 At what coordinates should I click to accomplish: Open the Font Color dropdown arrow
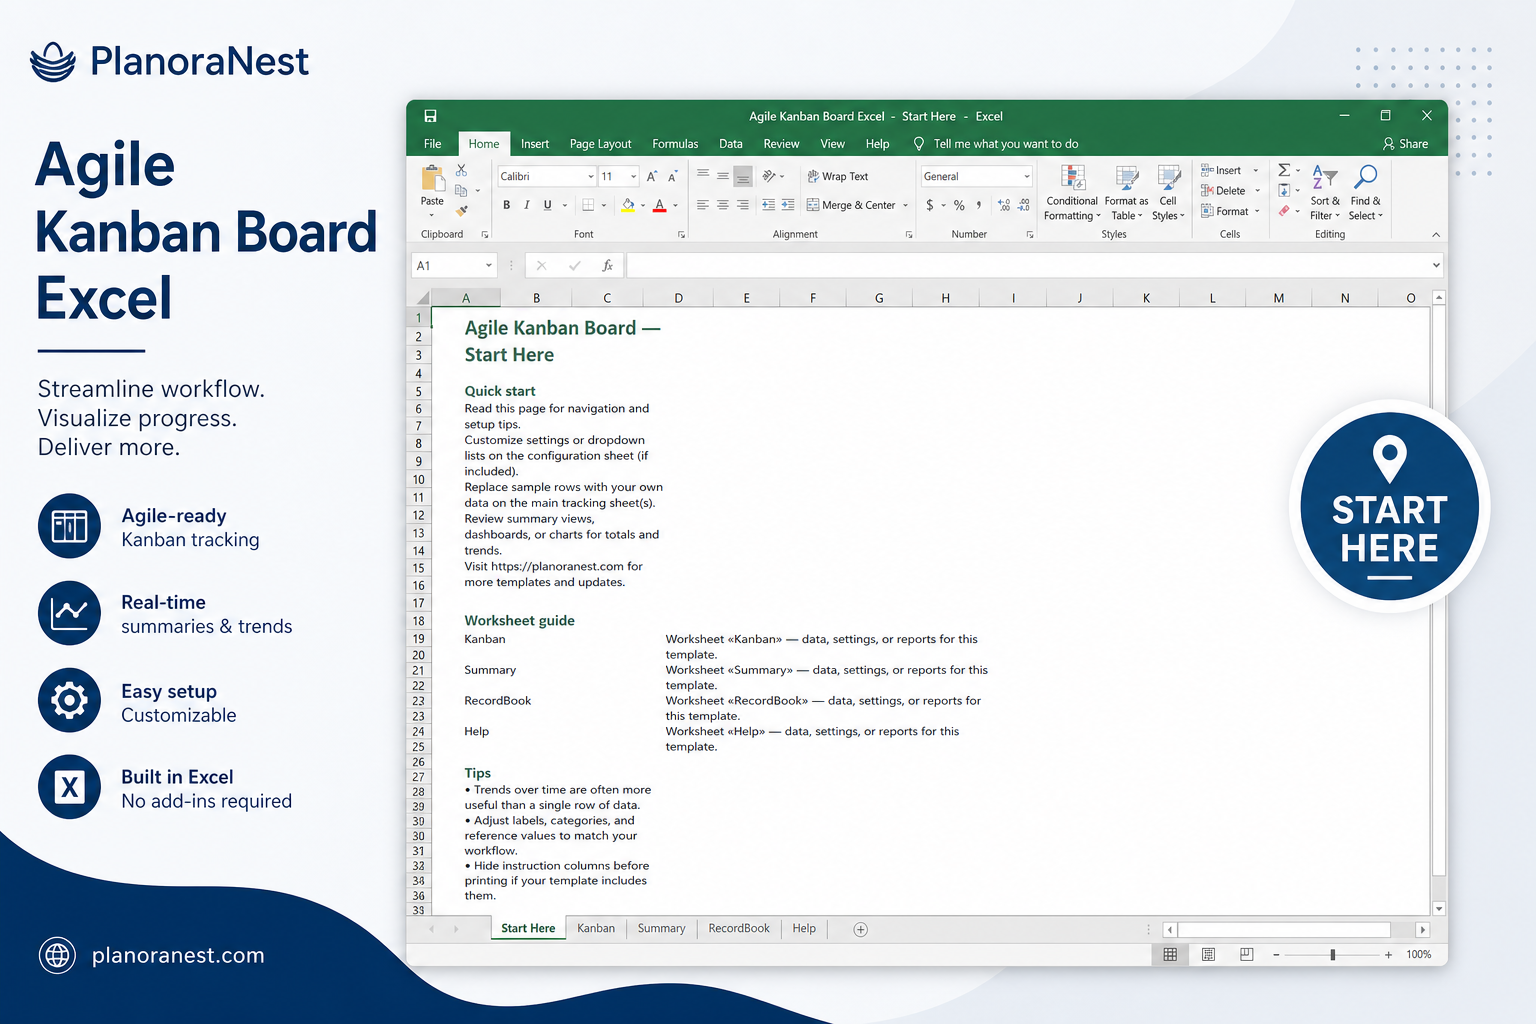point(675,205)
